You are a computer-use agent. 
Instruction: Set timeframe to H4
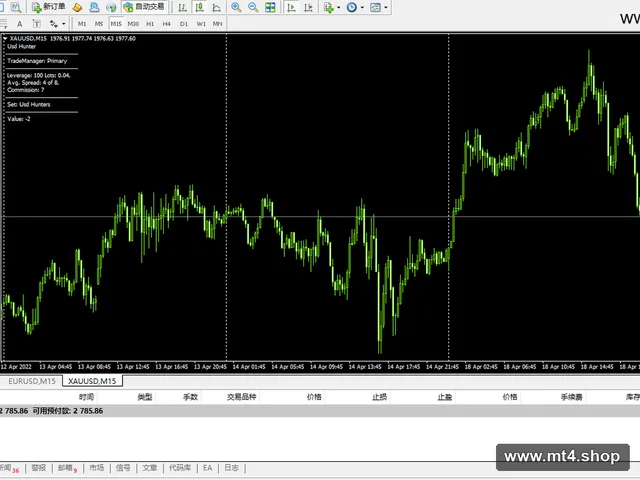click(167, 24)
